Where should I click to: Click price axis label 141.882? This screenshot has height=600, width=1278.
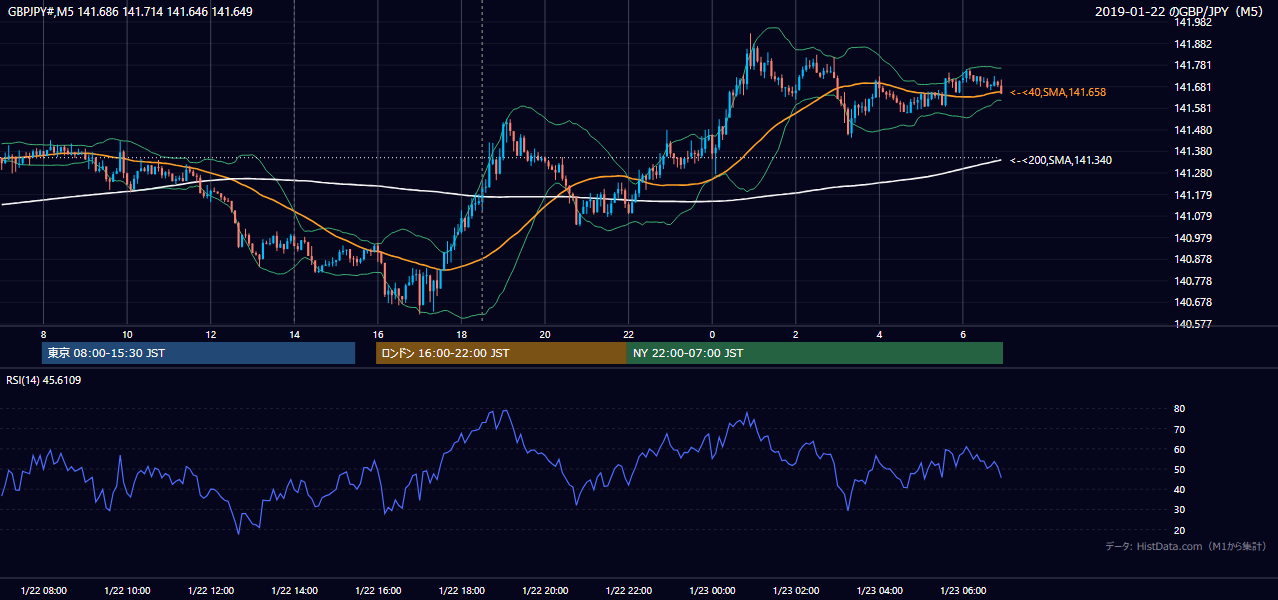coord(1191,44)
